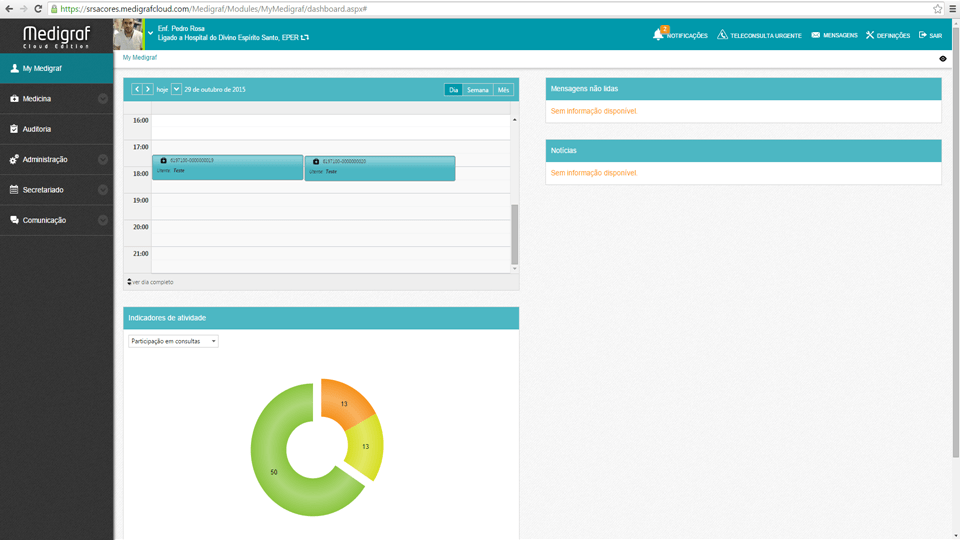960x540 pixels.
Task: Click the 'ver dia completo' link
Action: click(x=152, y=282)
